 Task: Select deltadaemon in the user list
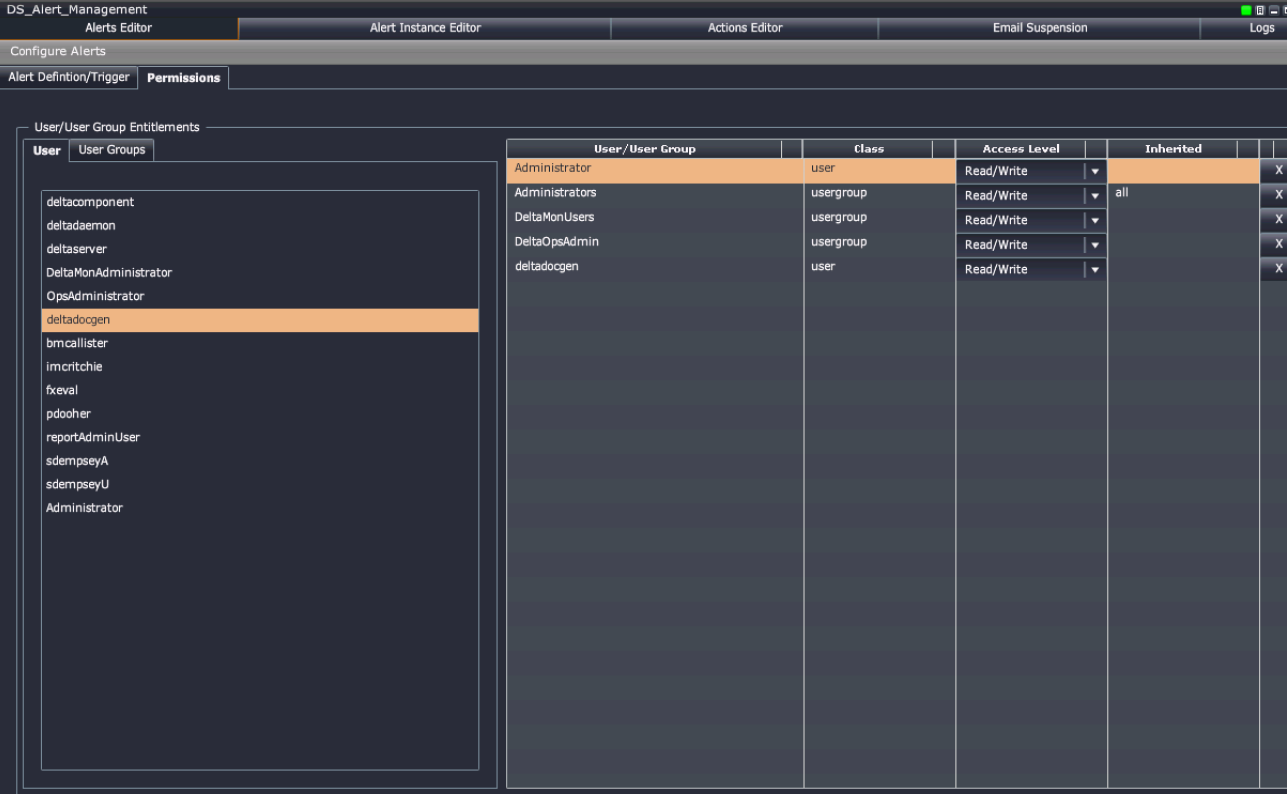[x=260, y=226]
